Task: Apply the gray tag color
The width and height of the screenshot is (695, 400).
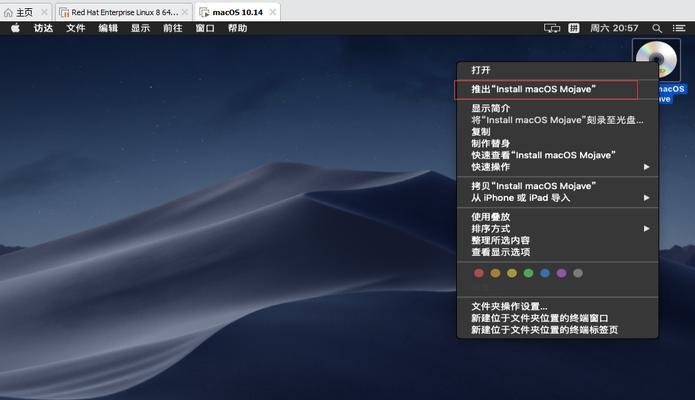Action: click(x=578, y=273)
